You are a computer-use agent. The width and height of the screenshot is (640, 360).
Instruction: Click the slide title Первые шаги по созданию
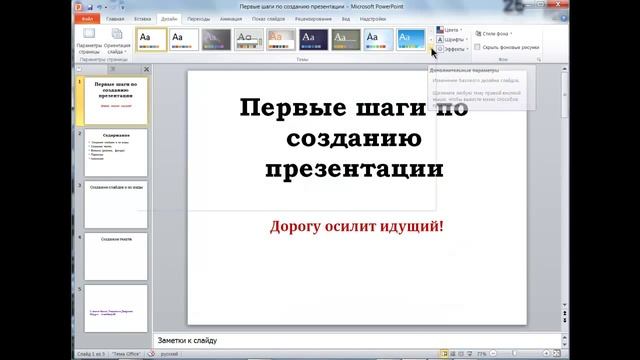click(x=354, y=138)
